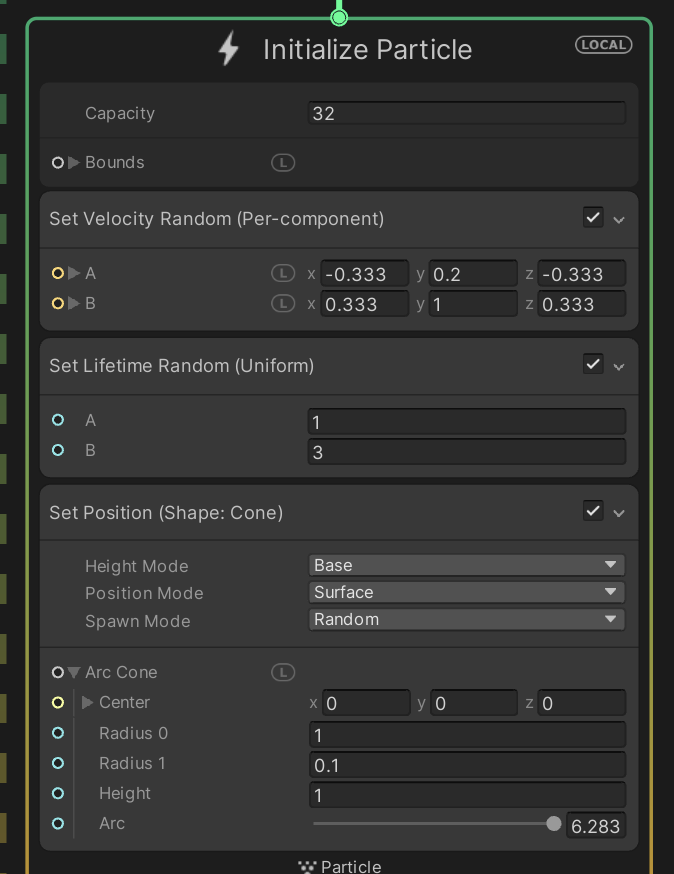674x874 pixels.
Task: Open the Height Mode dropdown
Action: (x=465, y=565)
